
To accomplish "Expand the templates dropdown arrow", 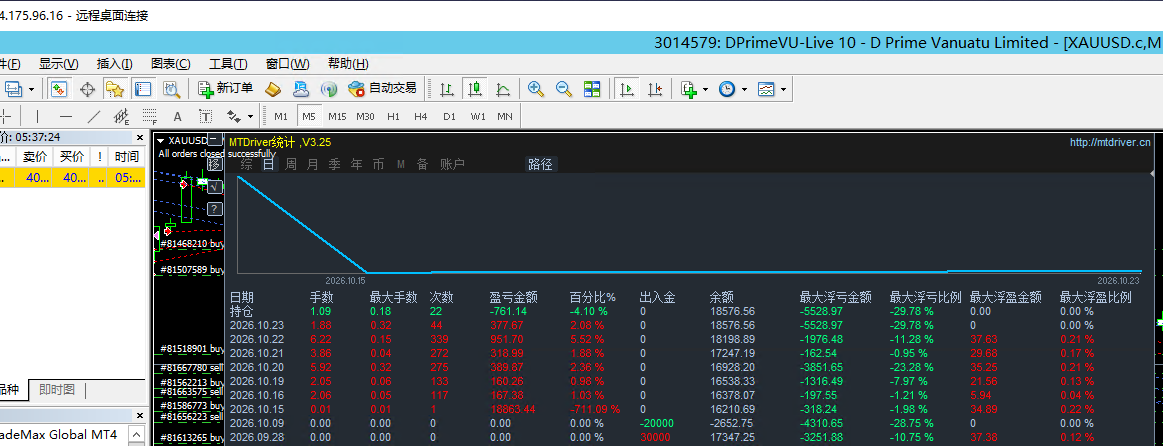I will point(783,90).
